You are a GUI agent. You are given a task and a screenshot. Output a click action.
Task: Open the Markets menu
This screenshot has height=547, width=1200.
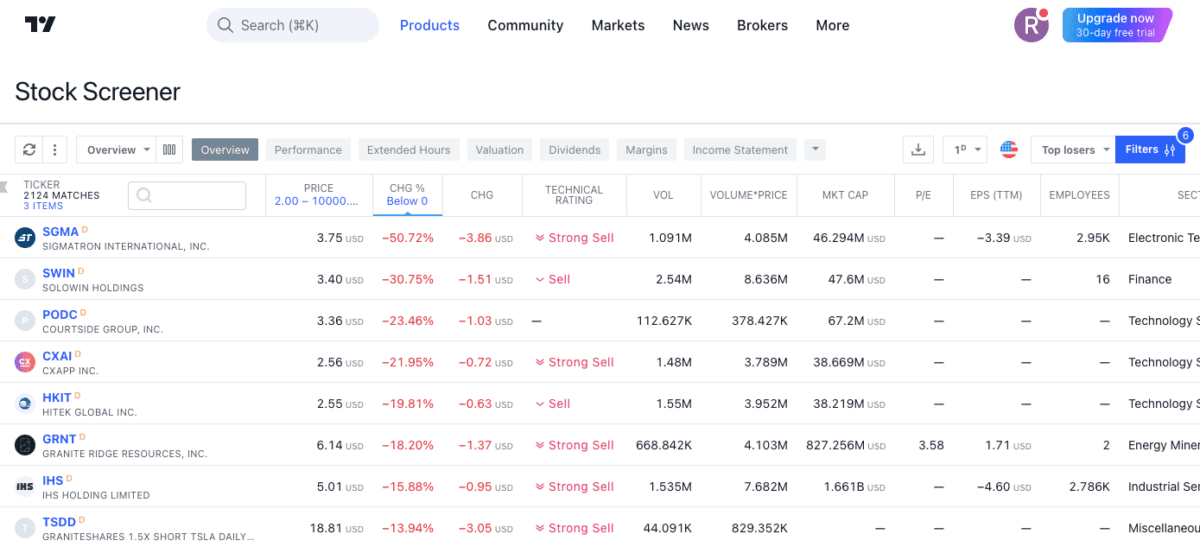point(618,25)
